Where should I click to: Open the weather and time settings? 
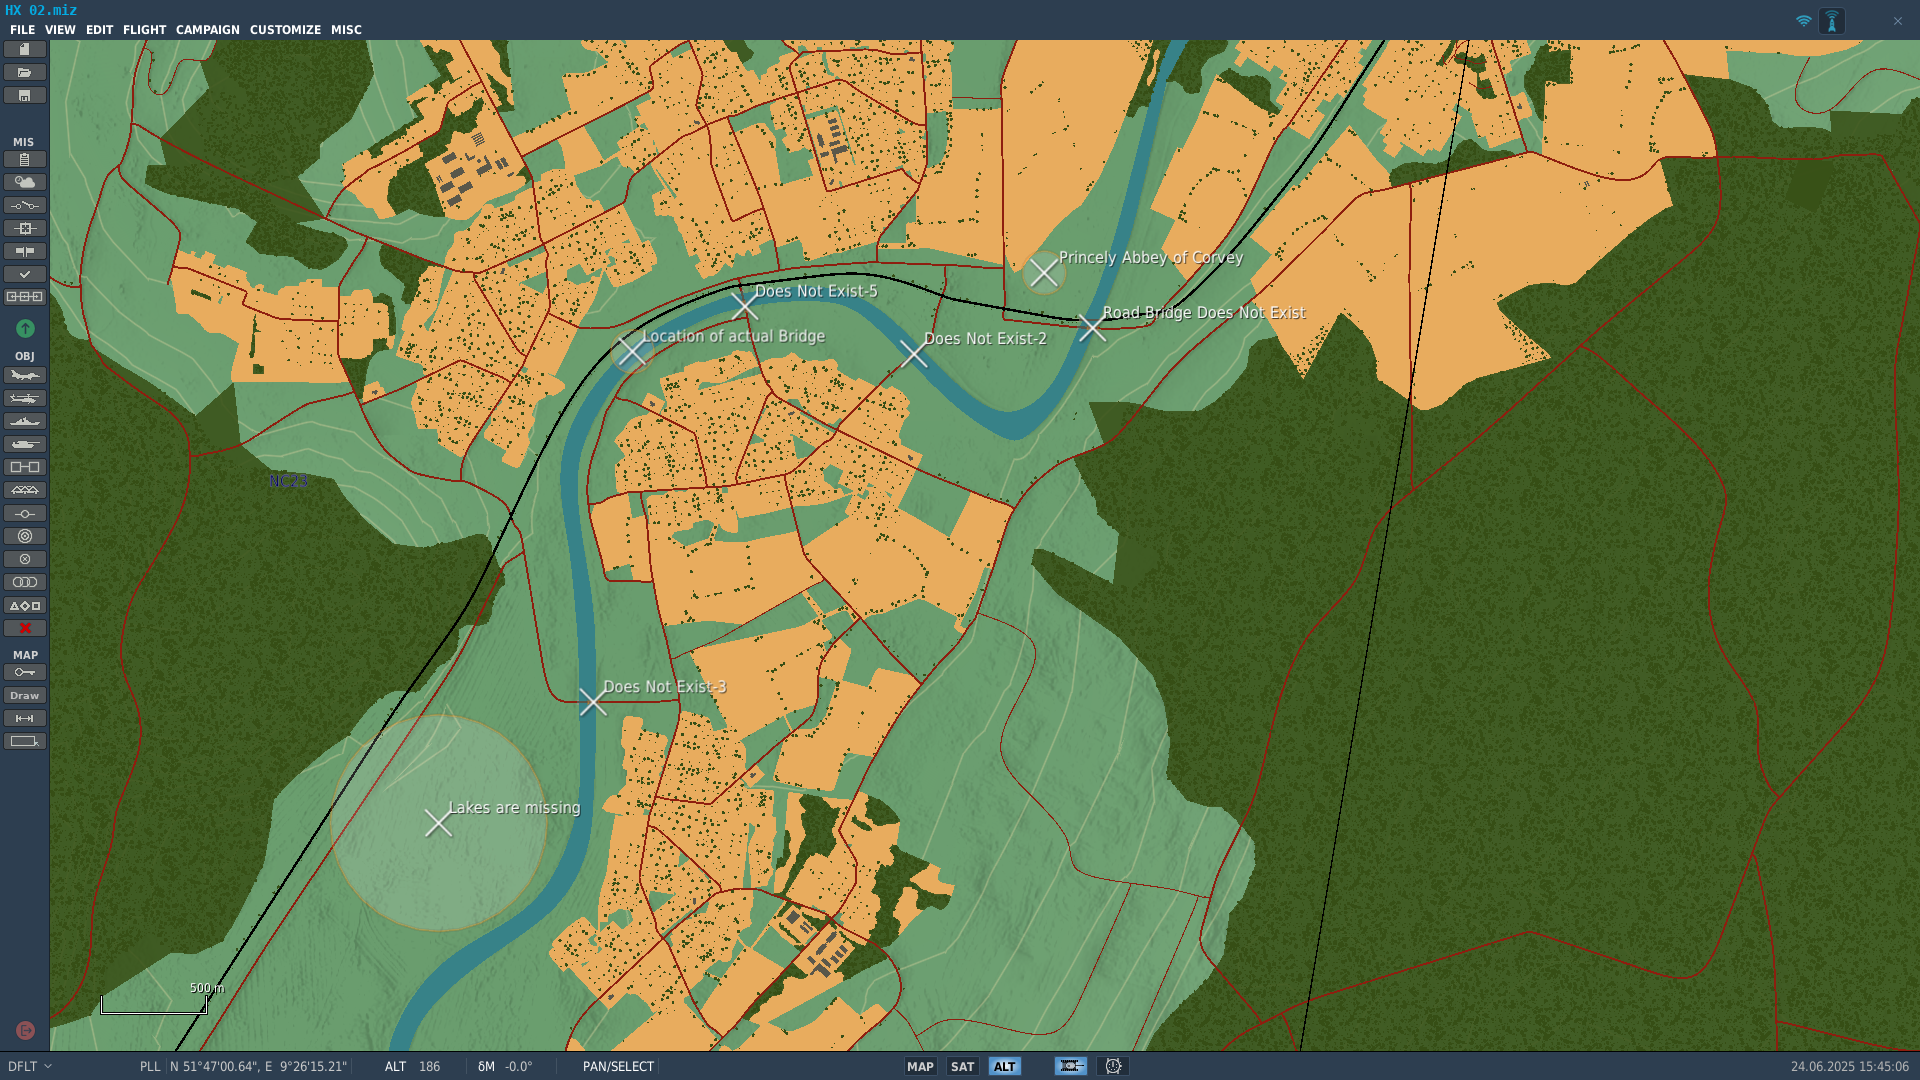coord(25,182)
